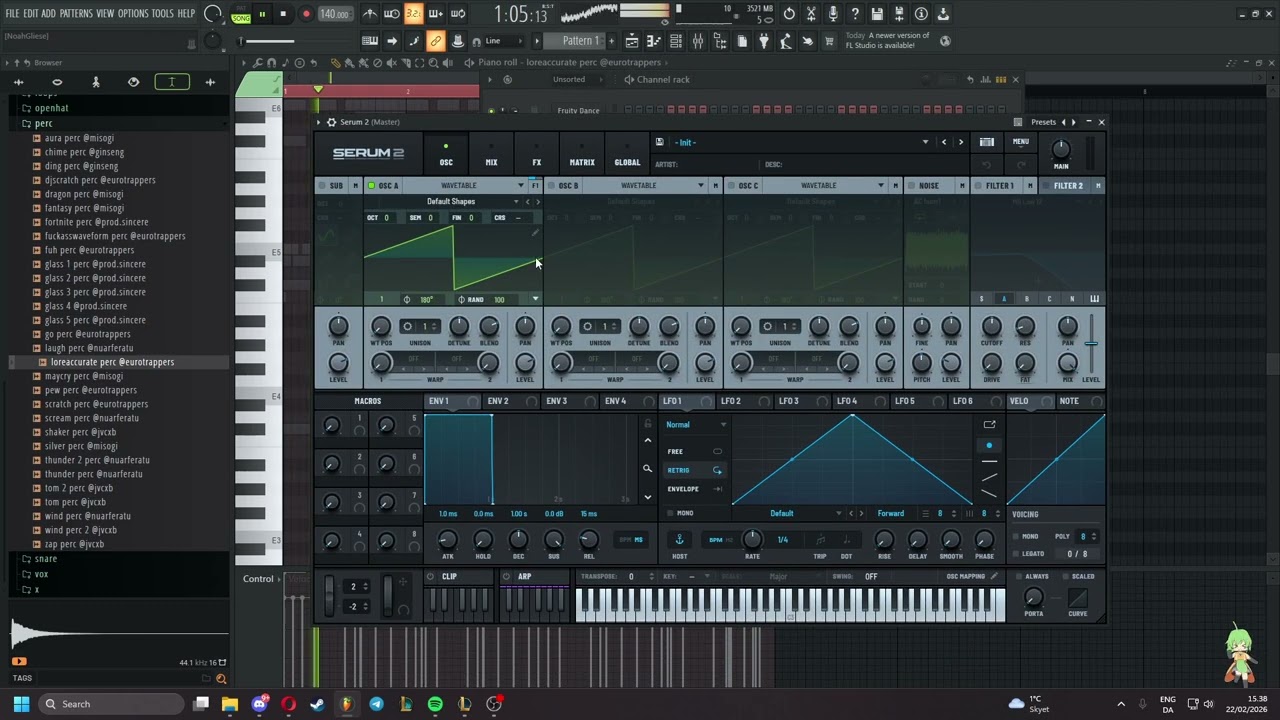Open the Serum MENU button
1280x720 pixels.
pos(1020,142)
